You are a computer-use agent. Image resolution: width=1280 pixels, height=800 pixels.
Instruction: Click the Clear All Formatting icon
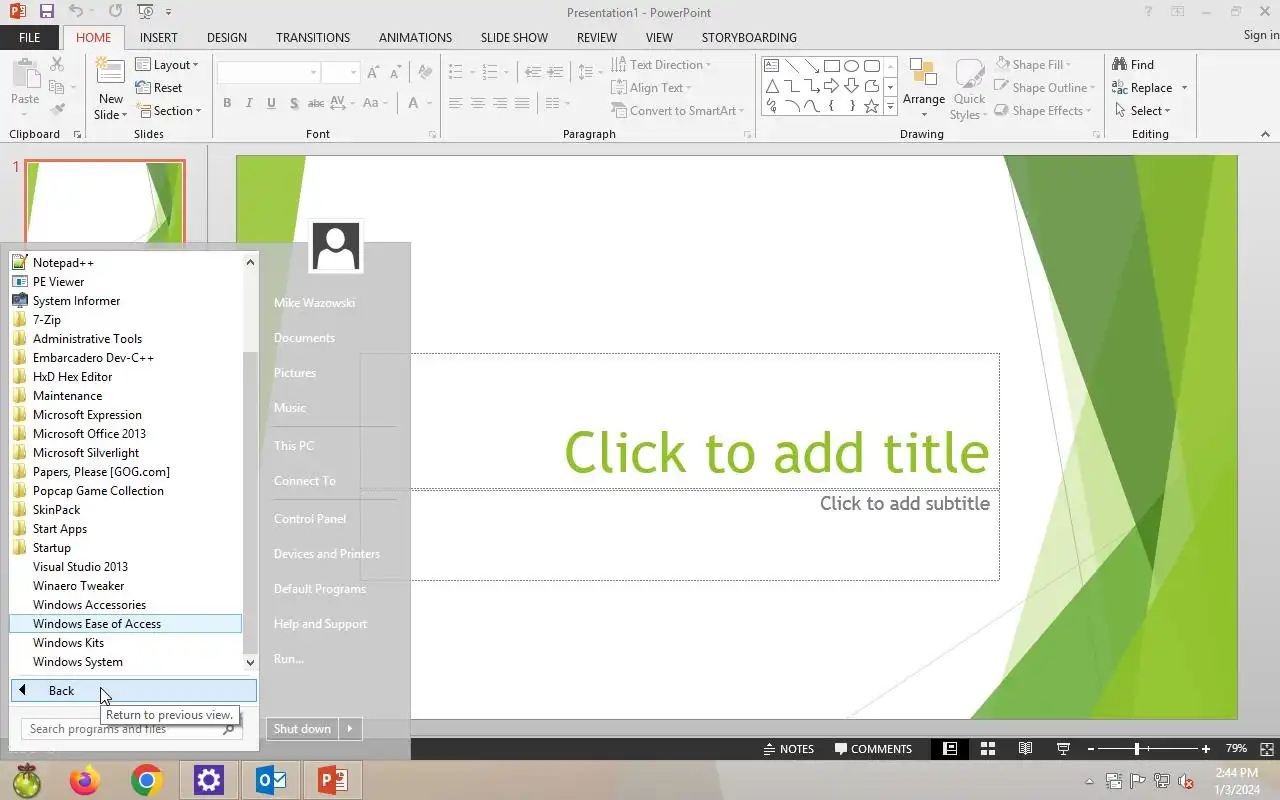pos(425,73)
